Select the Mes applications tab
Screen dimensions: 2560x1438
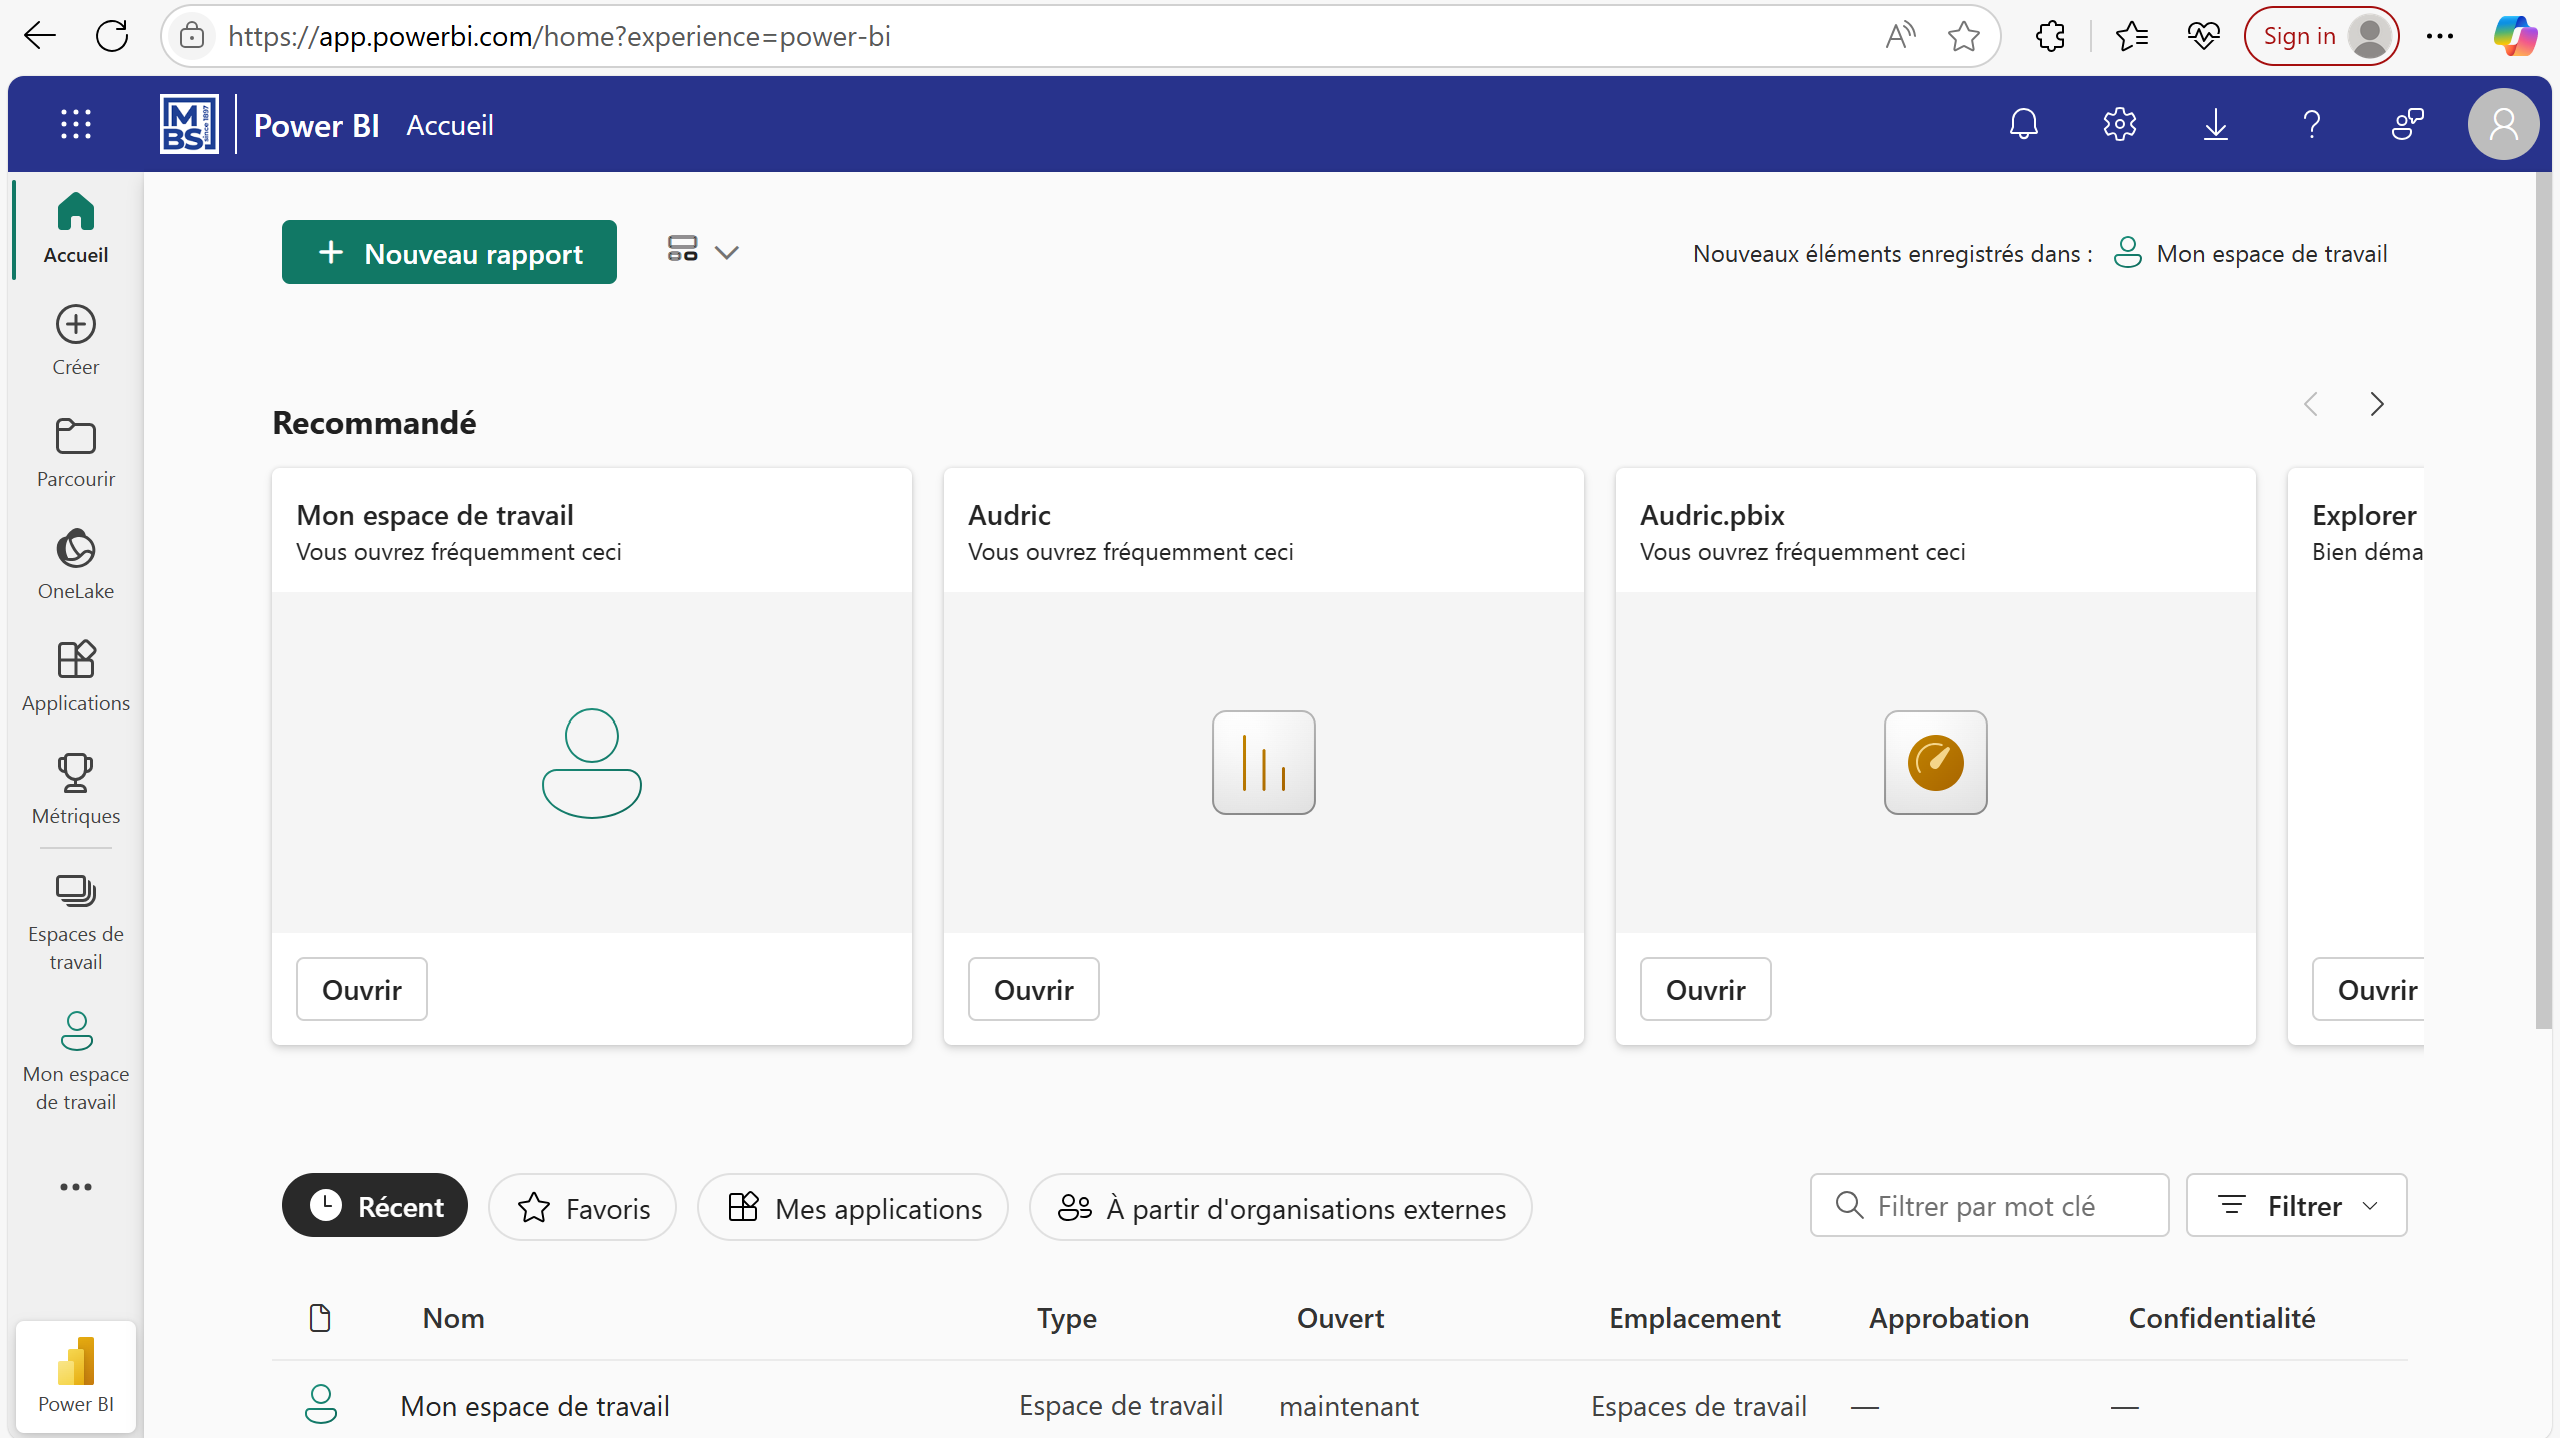pyautogui.click(x=853, y=1207)
